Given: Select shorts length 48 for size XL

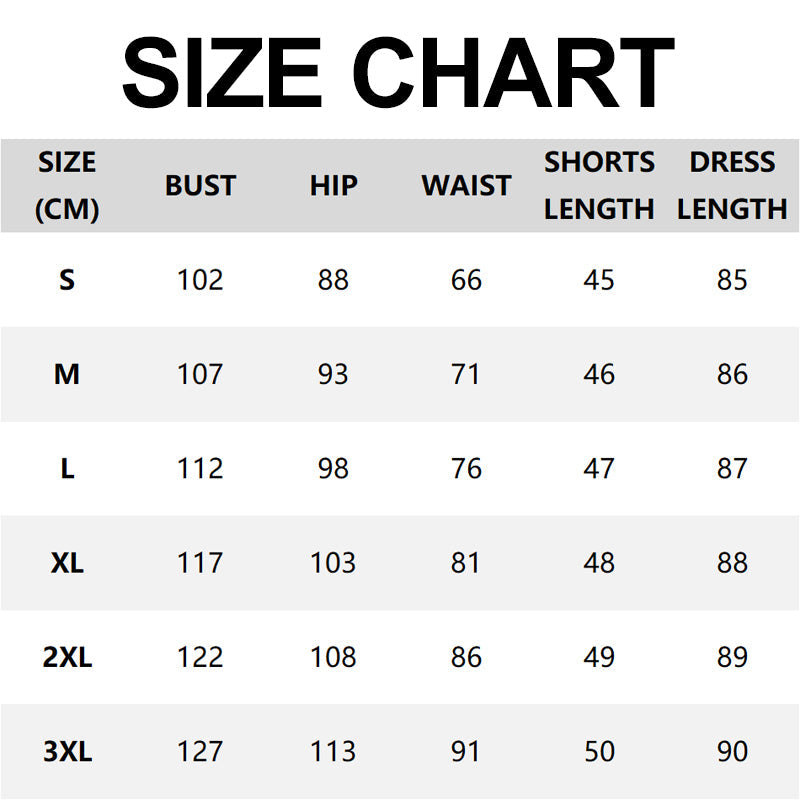Looking at the screenshot, I should 599,563.
